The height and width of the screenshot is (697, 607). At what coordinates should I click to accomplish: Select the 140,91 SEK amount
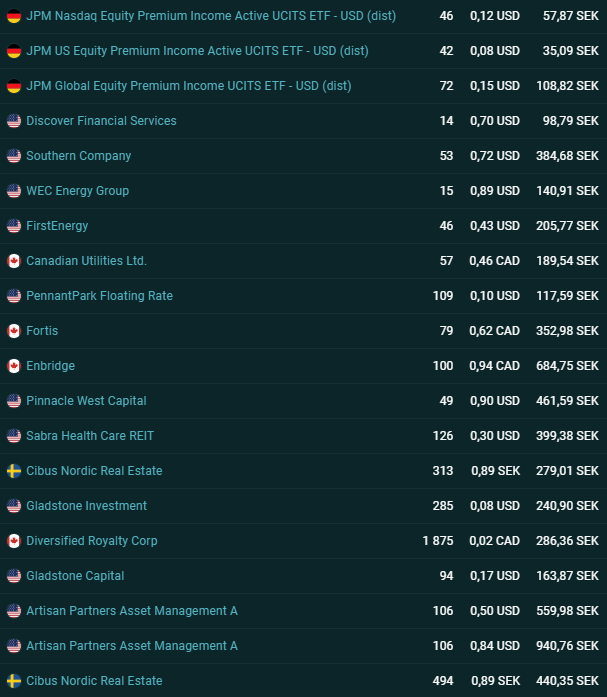(x=567, y=191)
